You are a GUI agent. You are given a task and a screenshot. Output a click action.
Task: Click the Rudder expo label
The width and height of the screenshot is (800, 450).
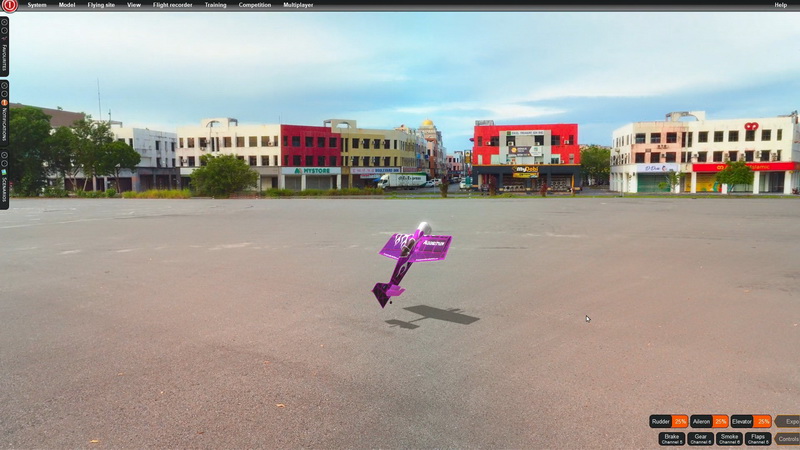pyautogui.click(x=660, y=421)
